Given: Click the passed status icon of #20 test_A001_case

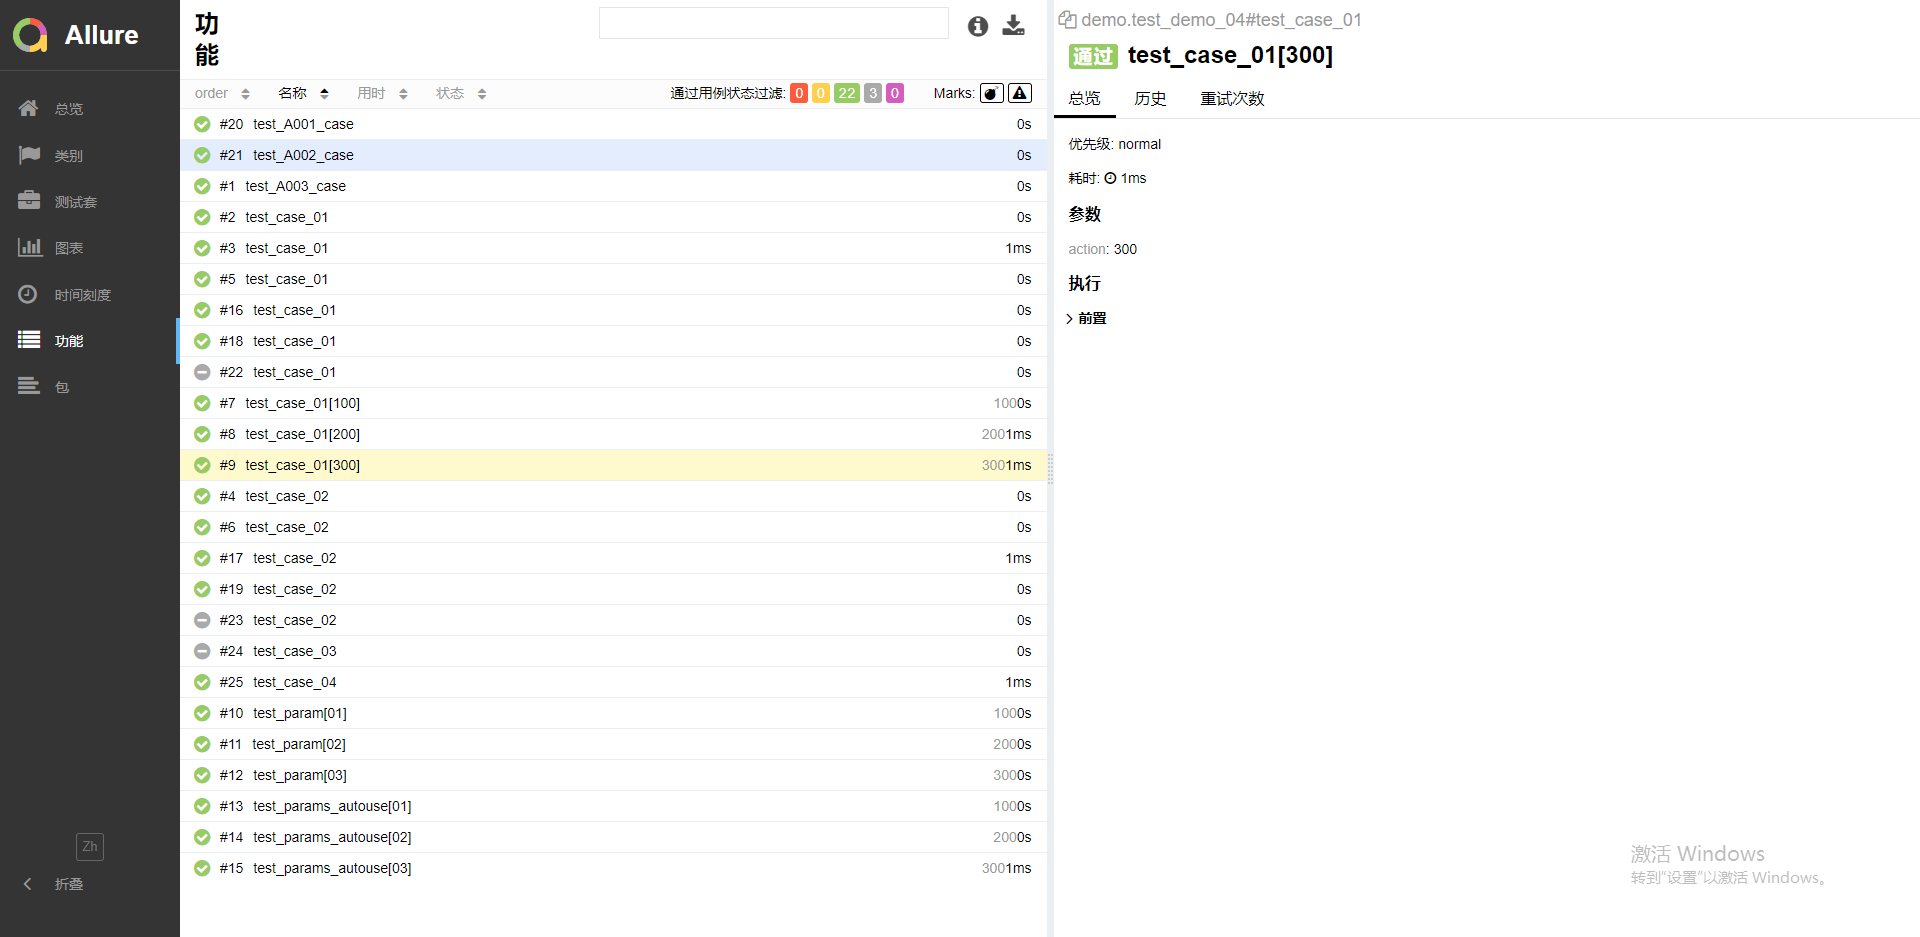Looking at the screenshot, I should tap(202, 124).
